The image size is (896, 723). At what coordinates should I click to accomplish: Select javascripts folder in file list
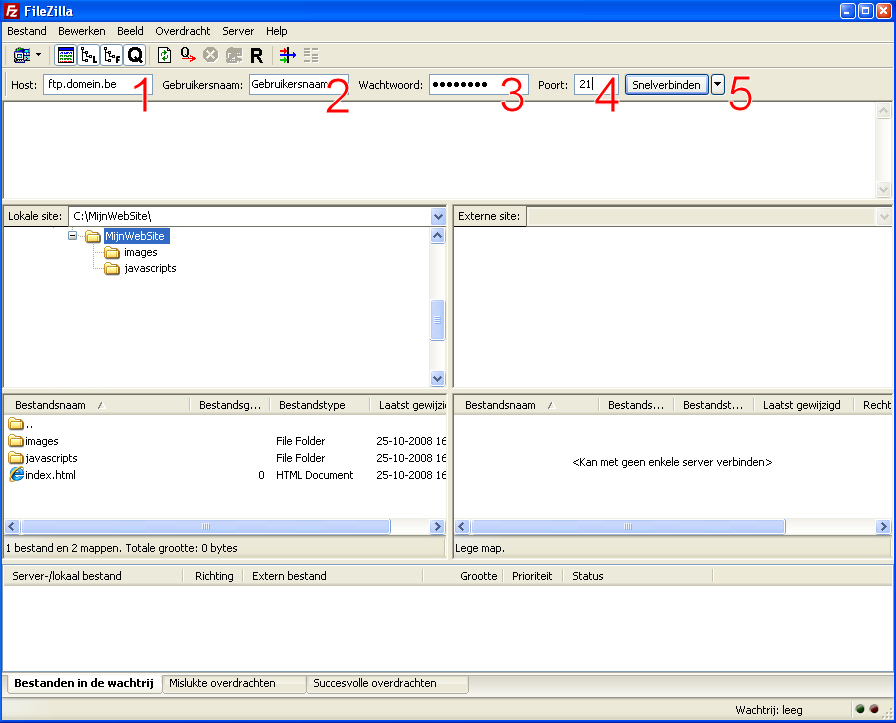pyautogui.click(x=43, y=458)
